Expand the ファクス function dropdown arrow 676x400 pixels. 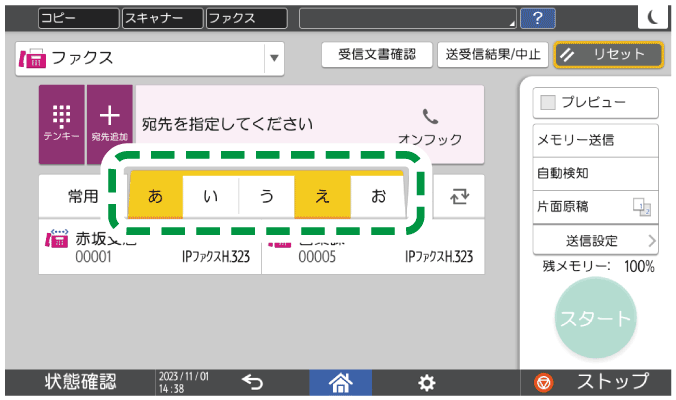(274, 58)
